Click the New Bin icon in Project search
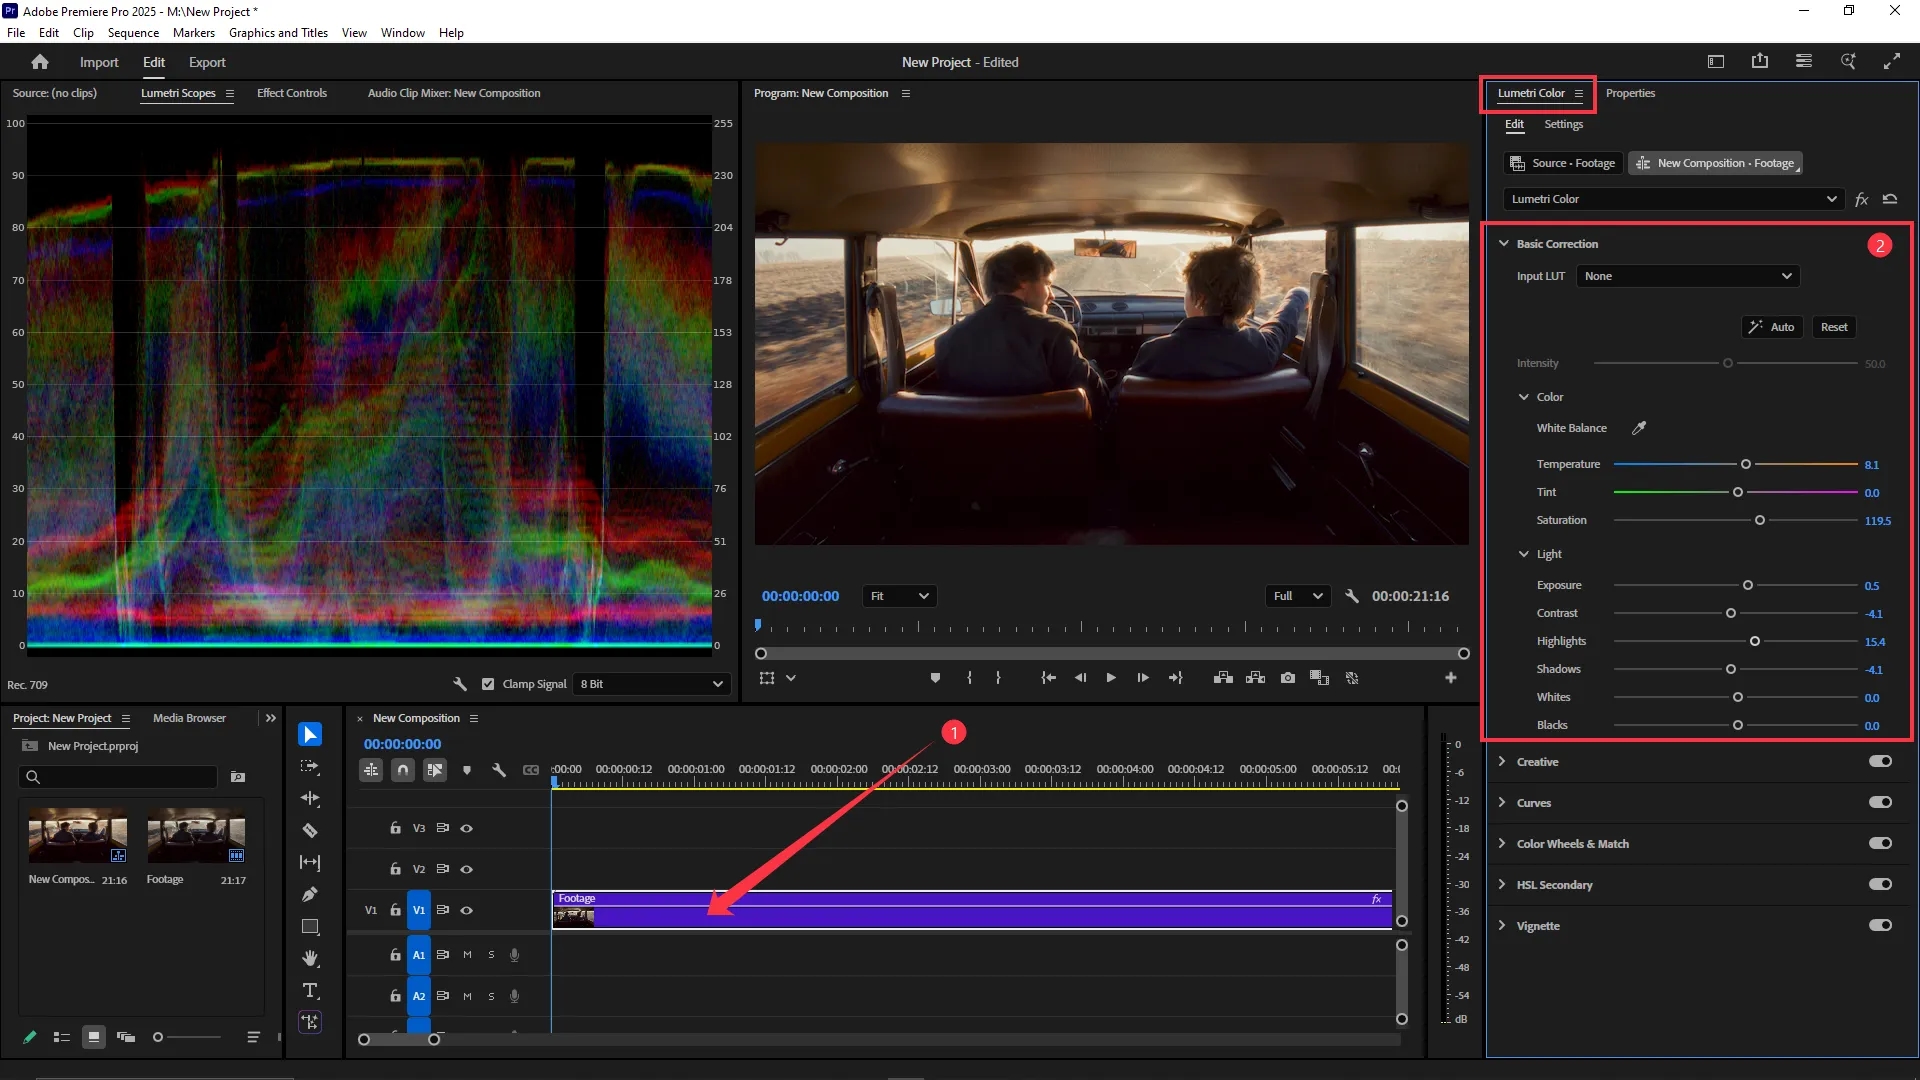 [238, 777]
